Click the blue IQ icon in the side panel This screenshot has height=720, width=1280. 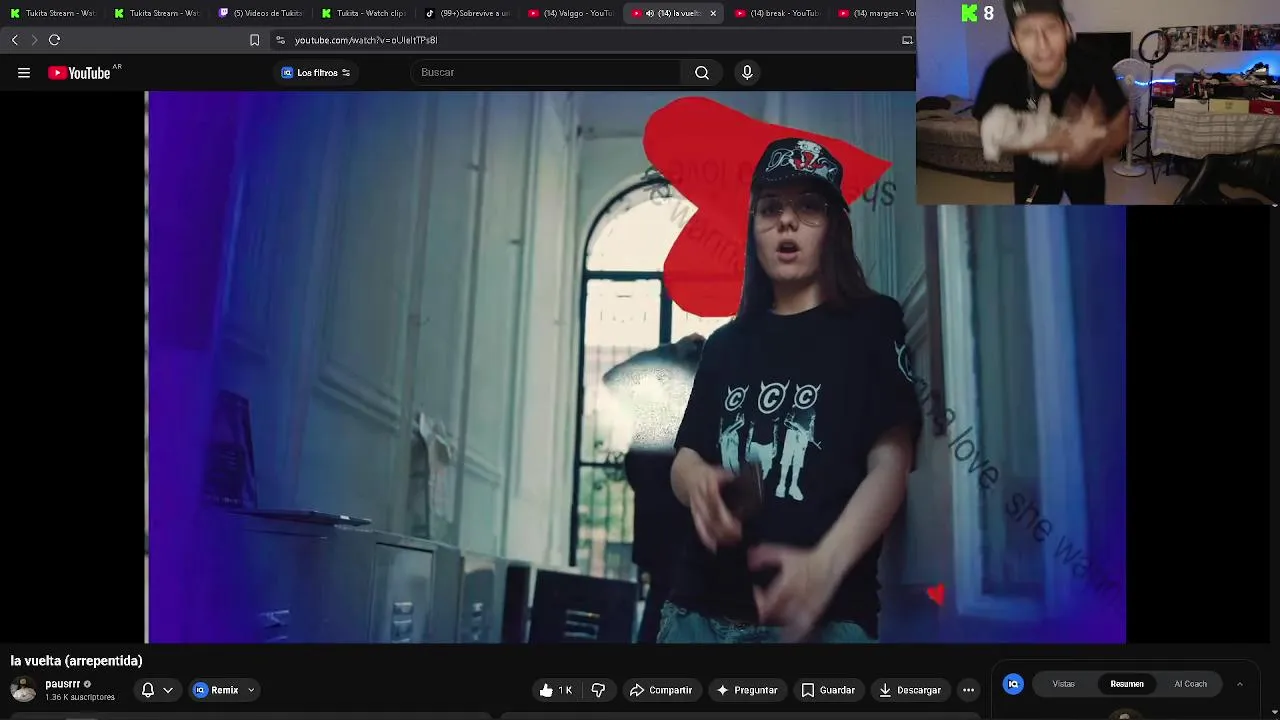pos(1013,684)
